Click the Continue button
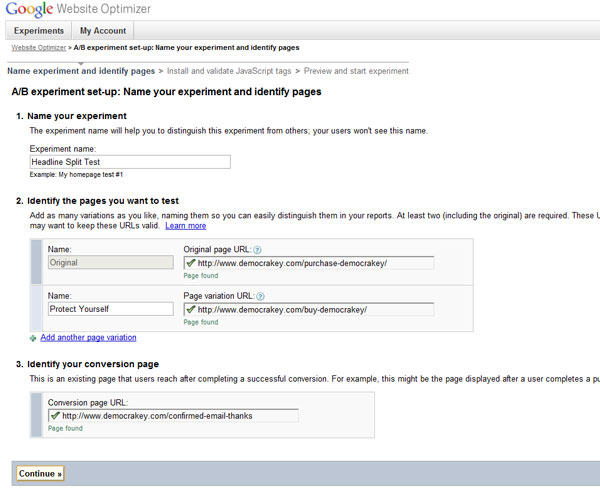This screenshot has width=600, height=490. (40, 474)
